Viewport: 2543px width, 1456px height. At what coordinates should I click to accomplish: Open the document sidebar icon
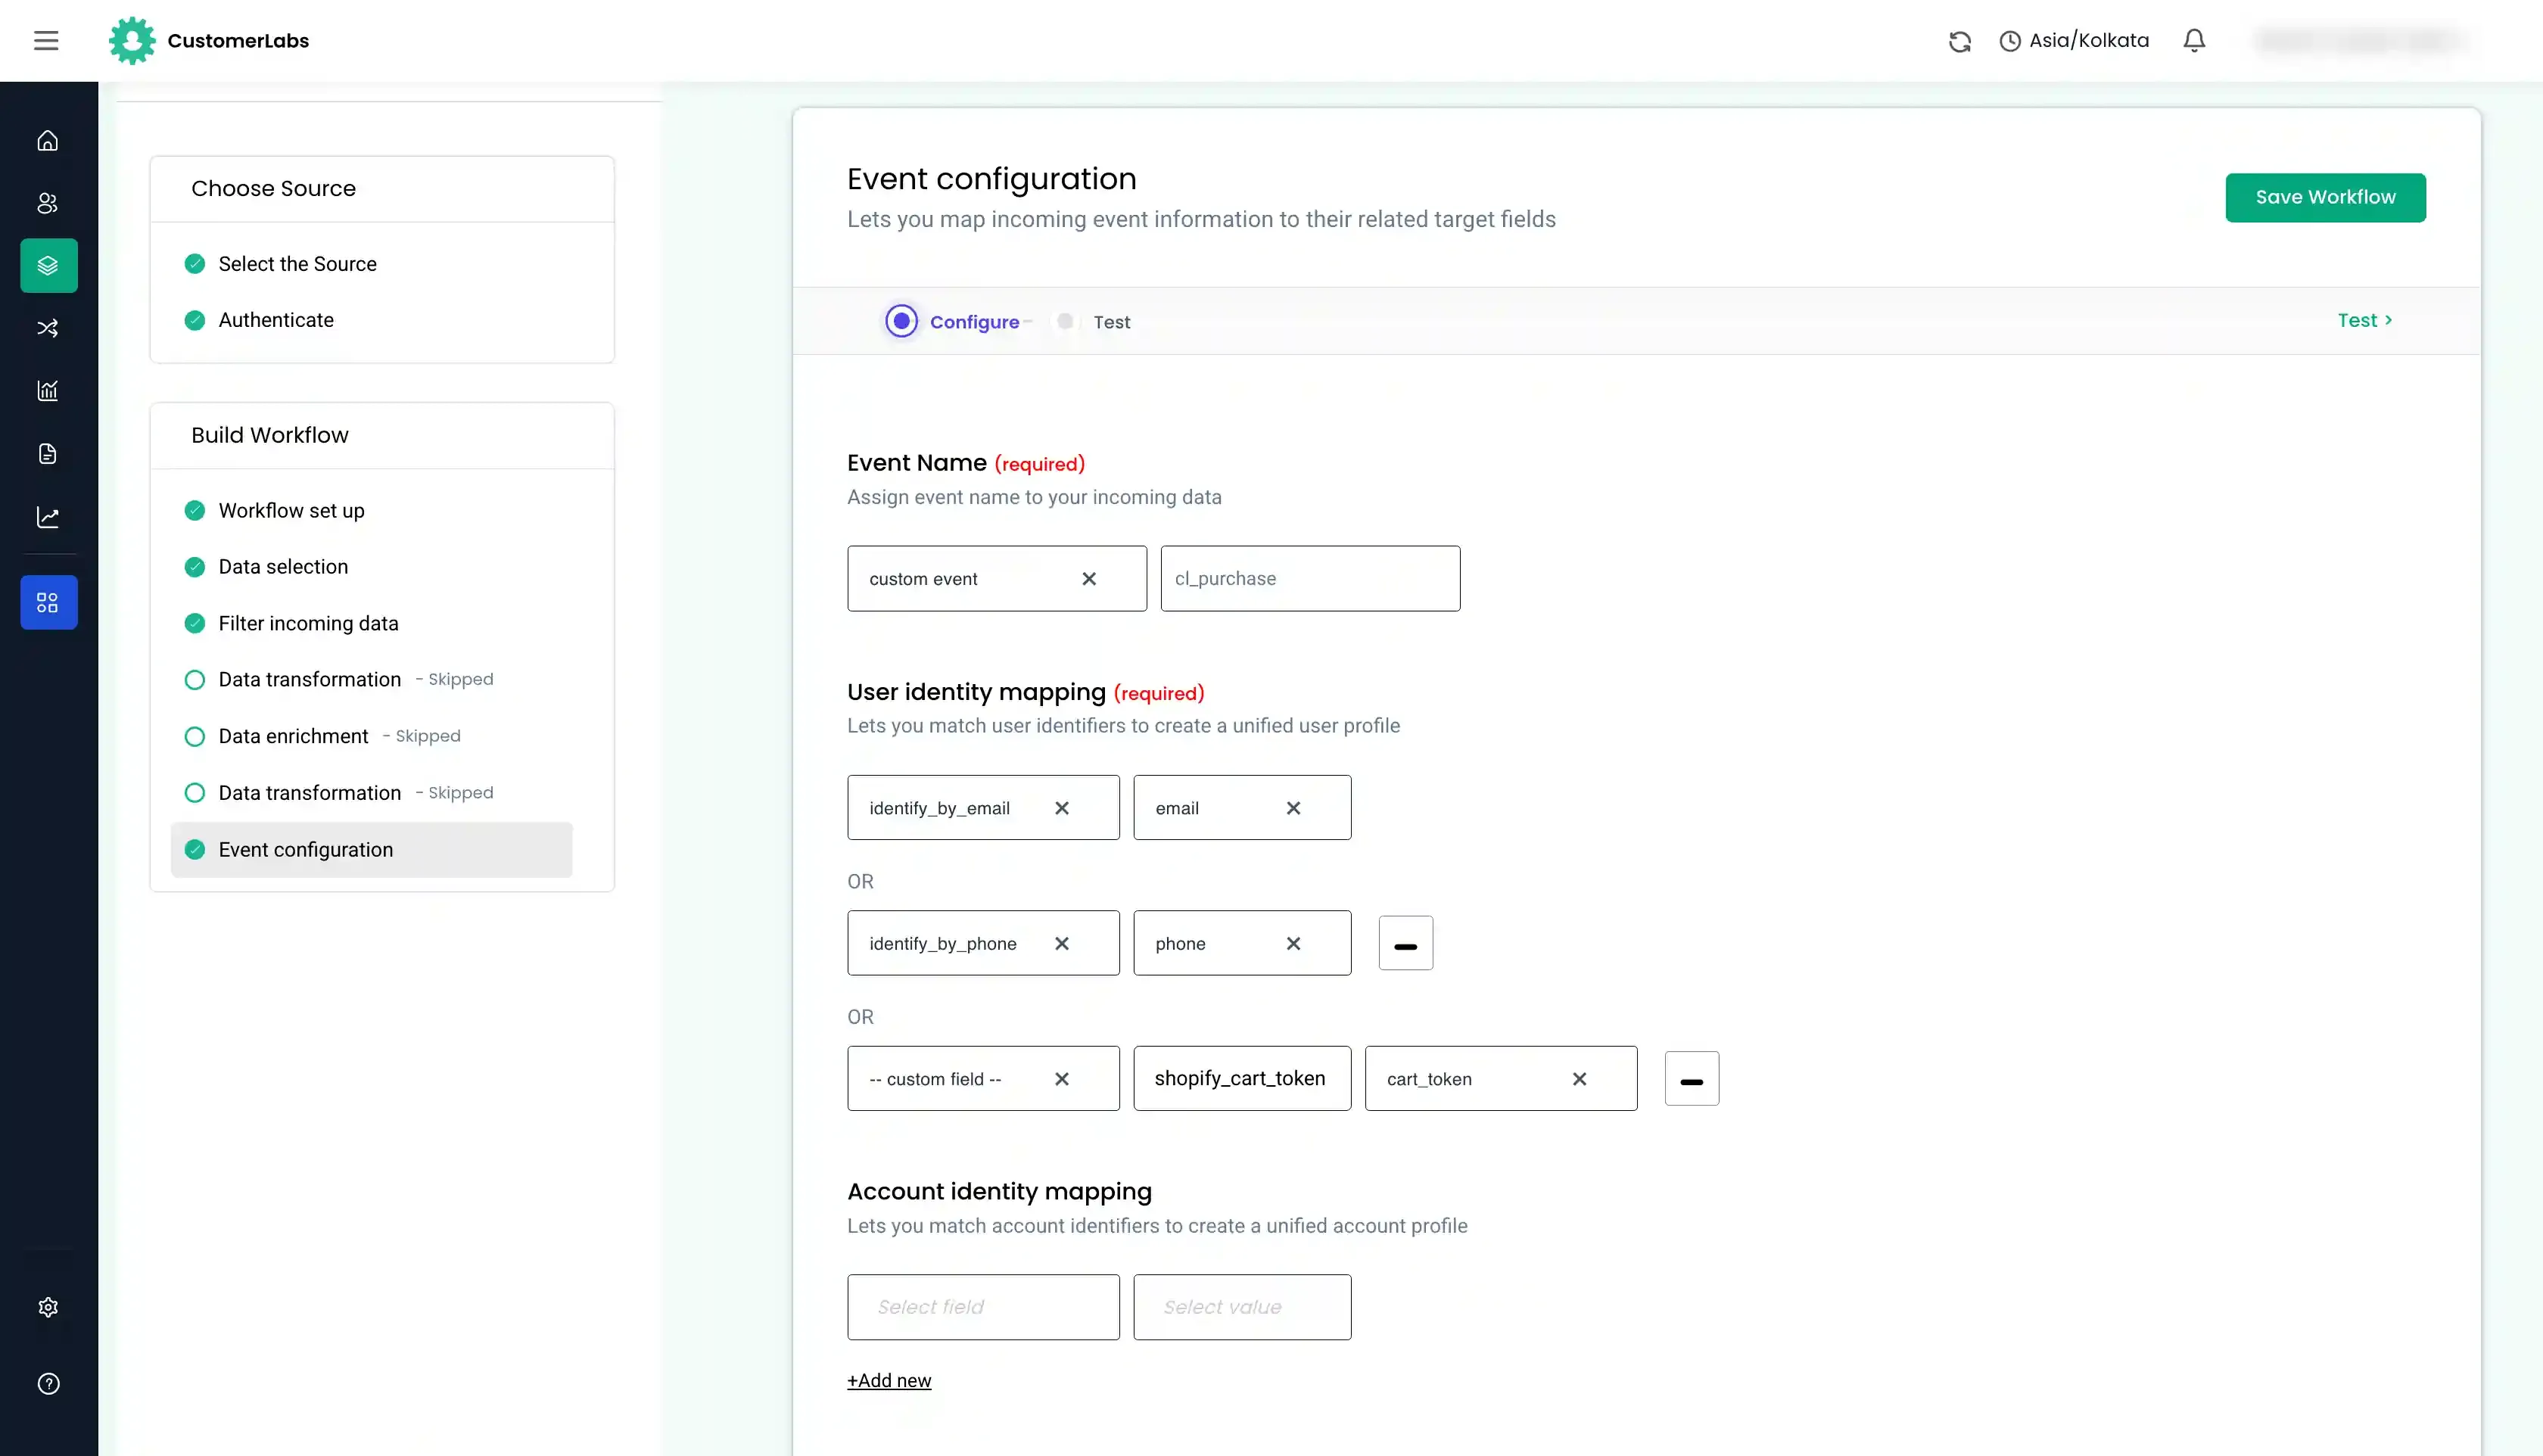click(48, 454)
